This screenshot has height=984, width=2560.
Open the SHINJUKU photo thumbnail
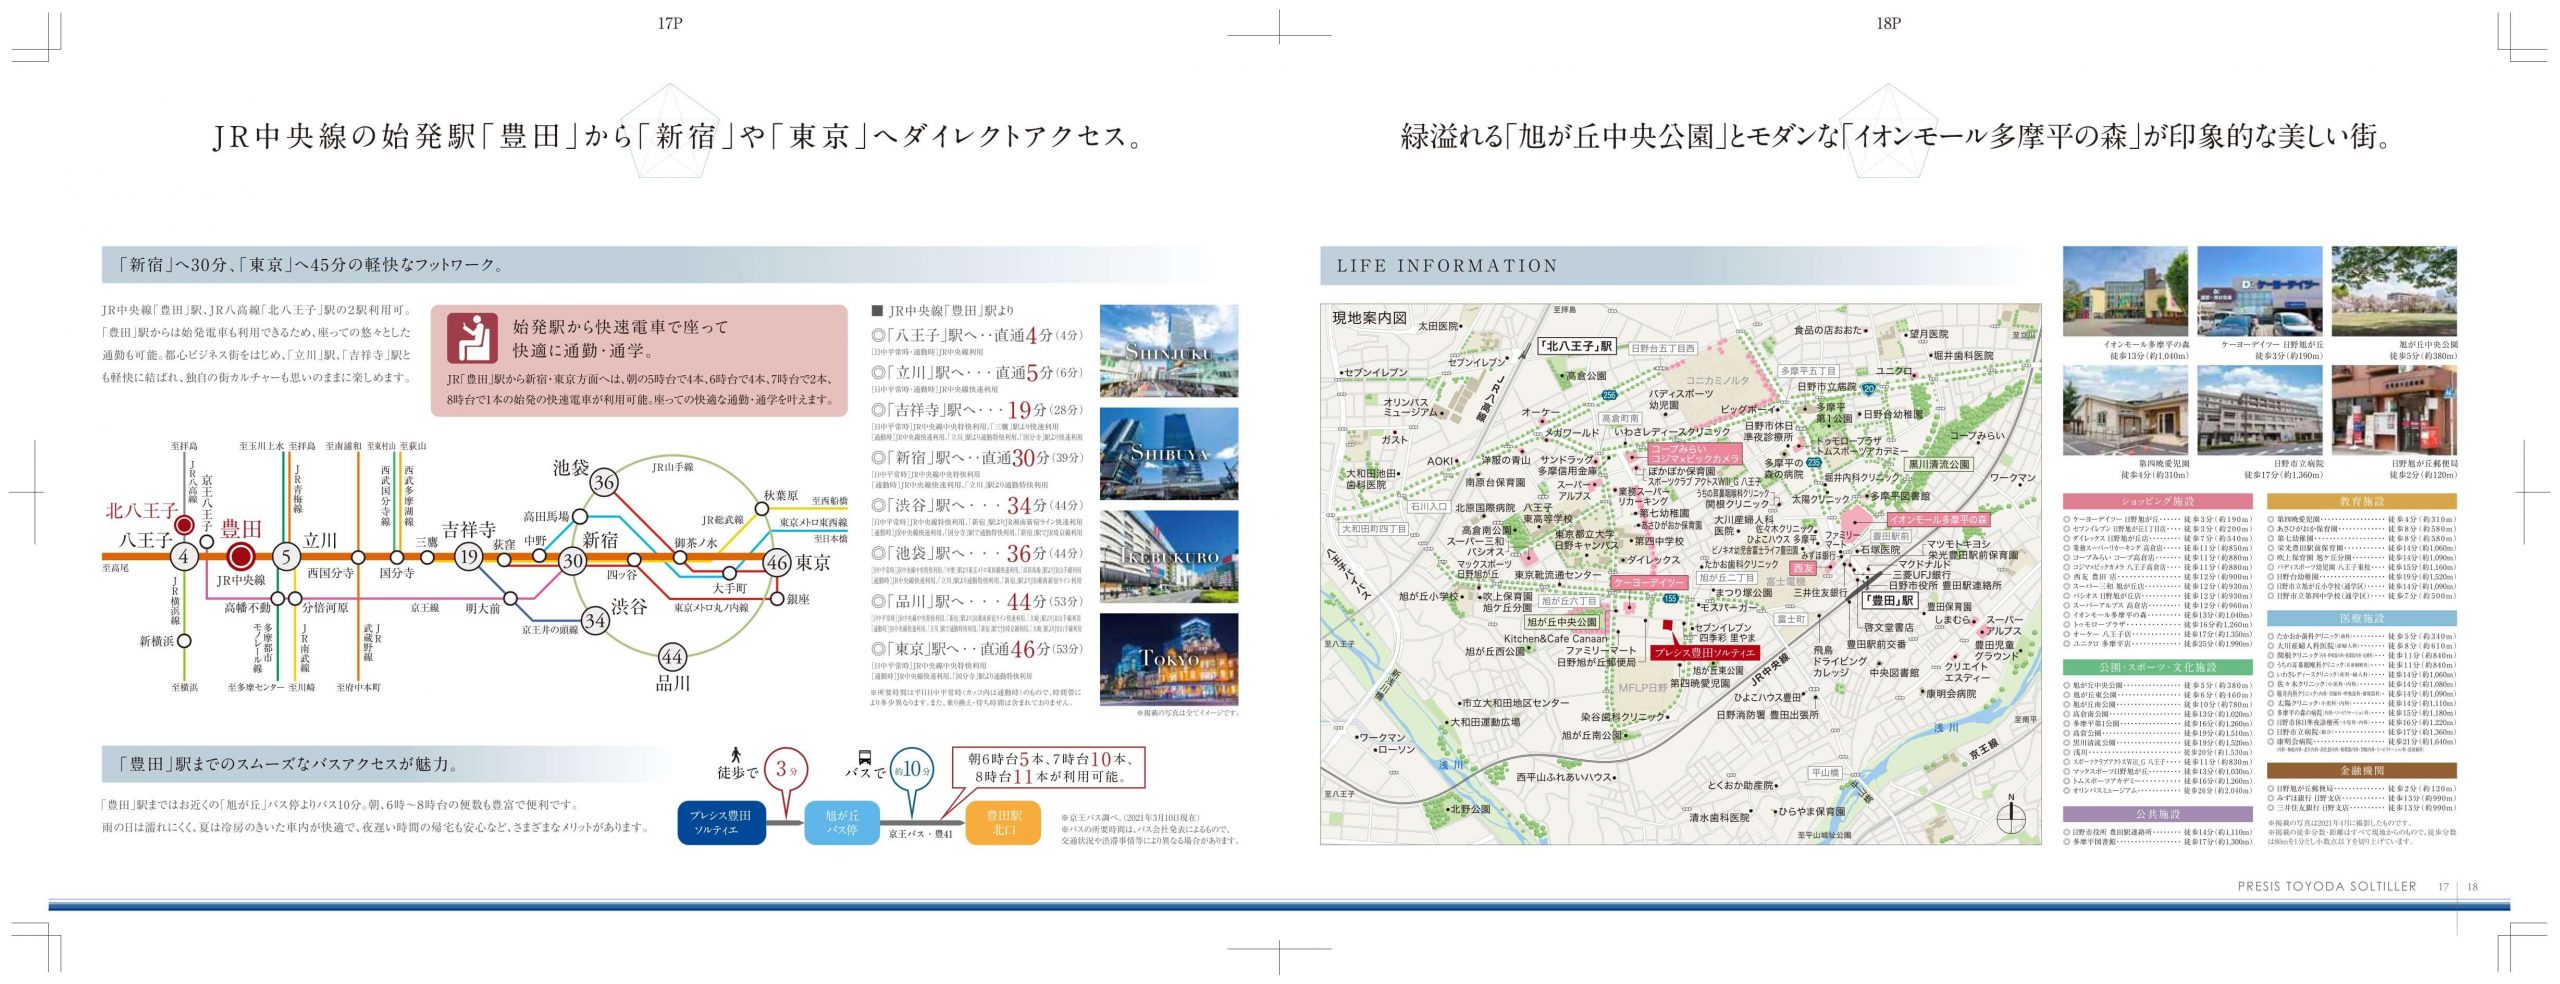point(1168,351)
